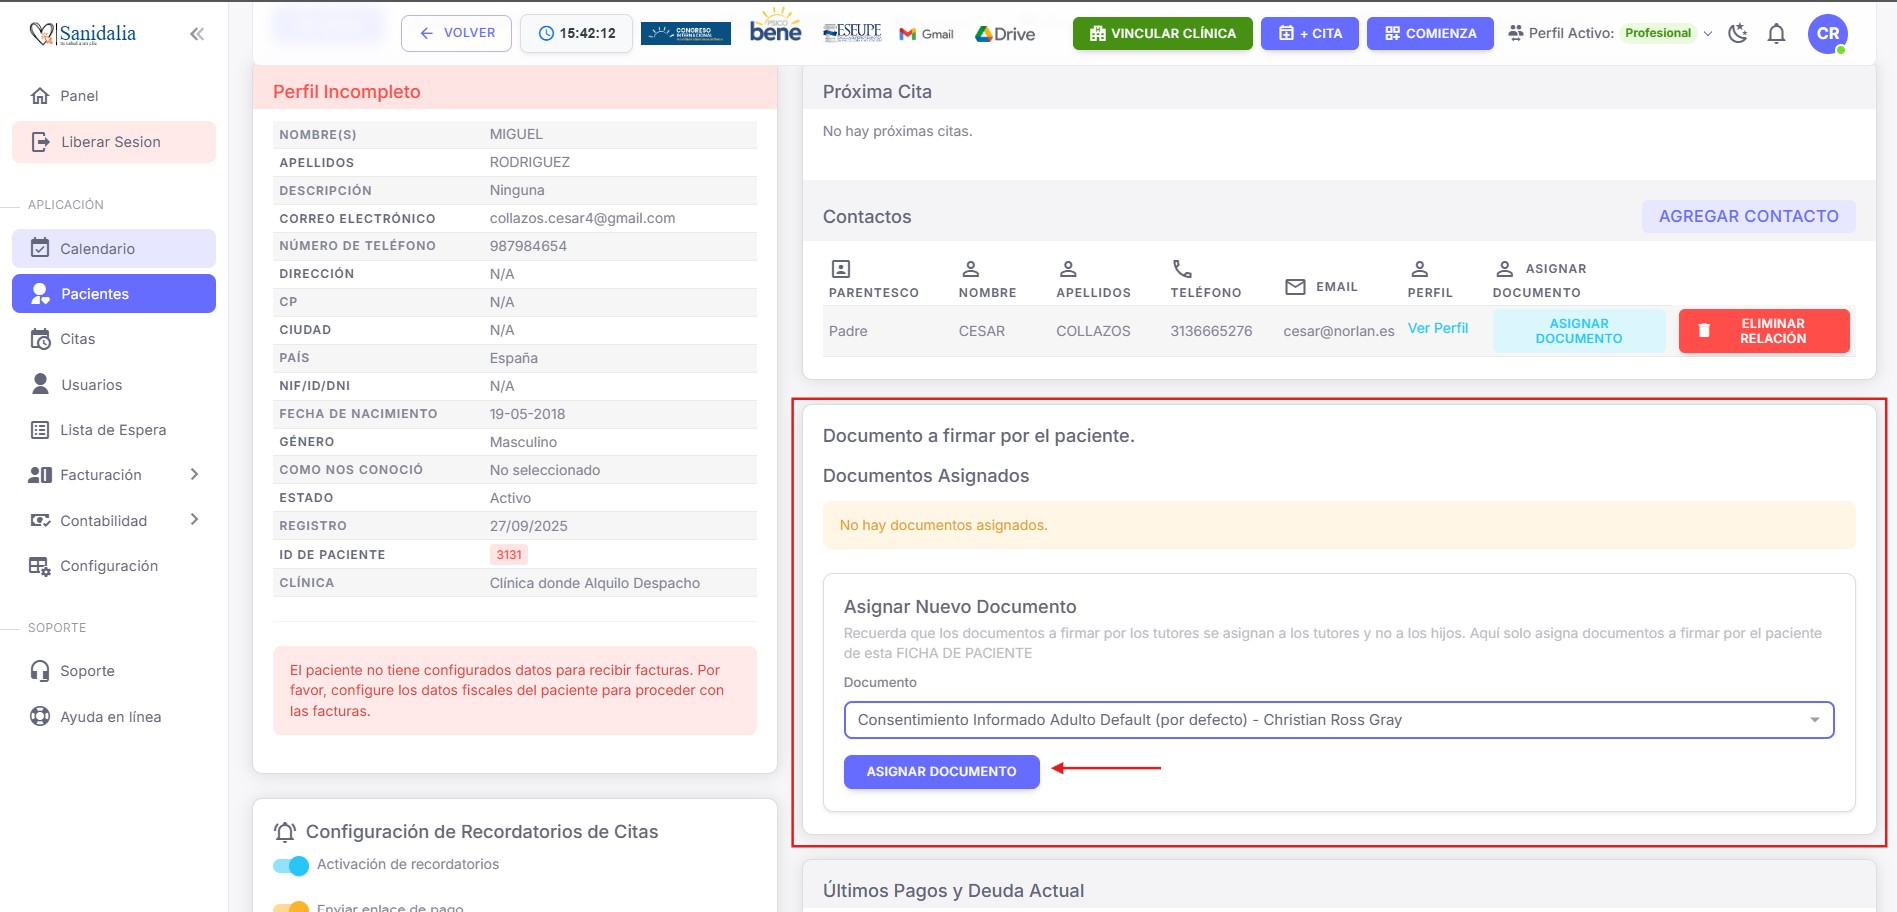Image resolution: width=1897 pixels, height=912 pixels.
Task: Open the bene logo shortcut
Action: 775,27
